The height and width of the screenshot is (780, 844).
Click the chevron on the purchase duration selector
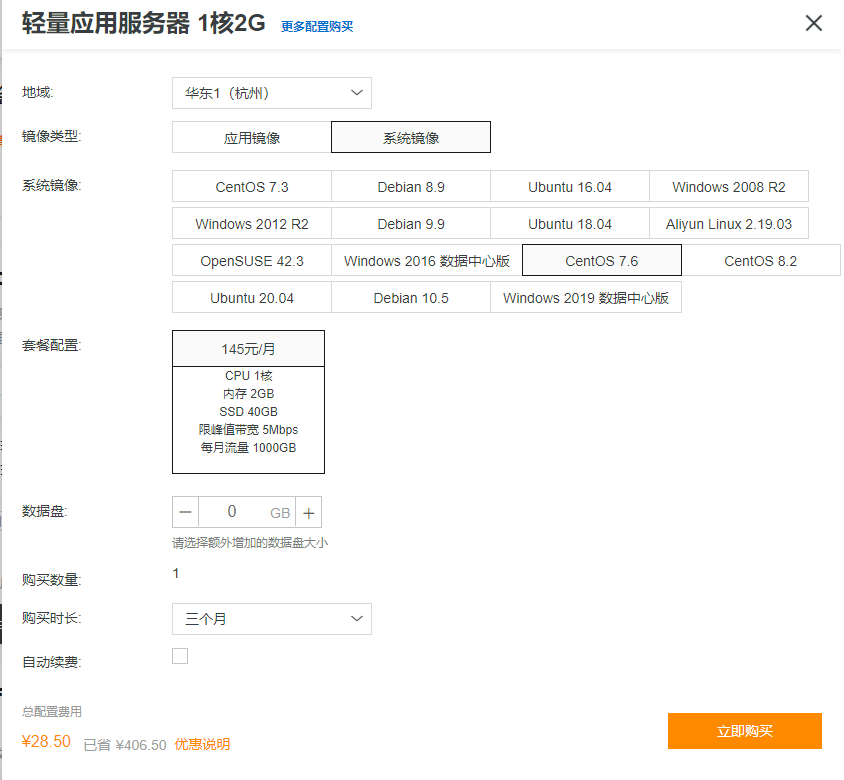[x=357, y=619]
